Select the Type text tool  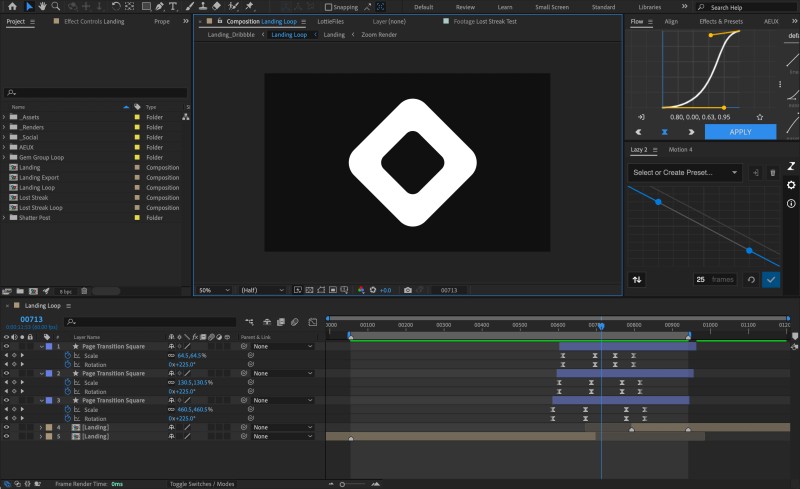click(x=173, y=7)
